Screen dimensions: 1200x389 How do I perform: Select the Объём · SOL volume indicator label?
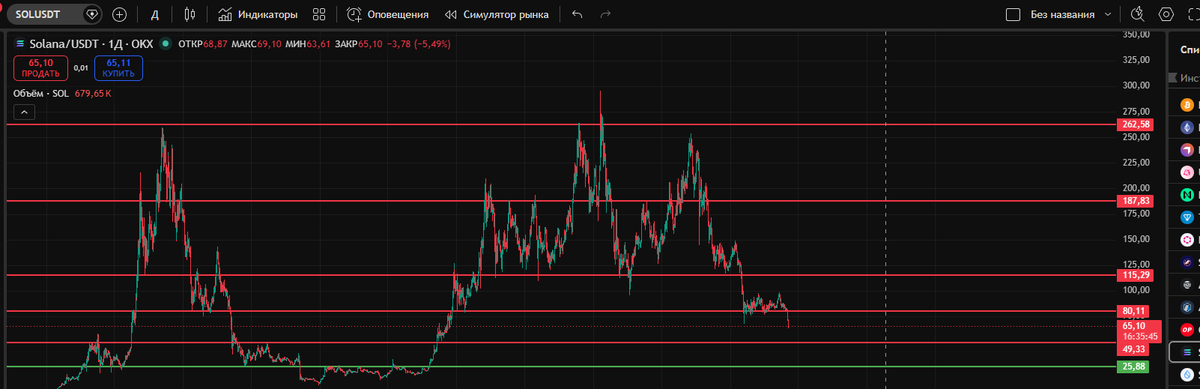tap(41, 93)
